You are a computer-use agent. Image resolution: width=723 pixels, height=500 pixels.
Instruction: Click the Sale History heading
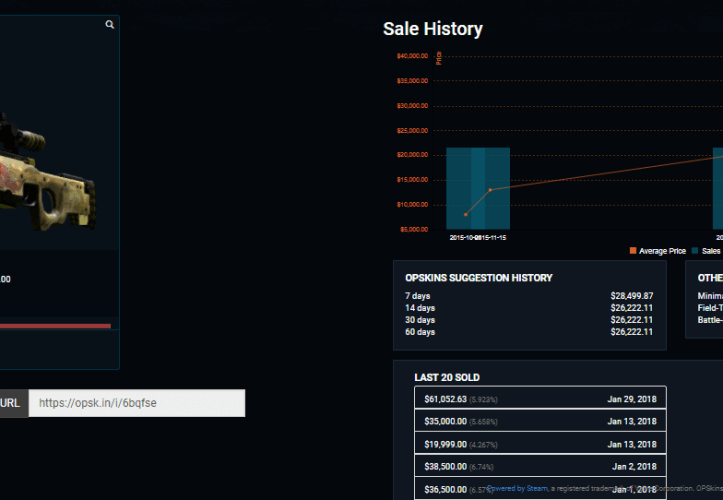coord(432,29)
